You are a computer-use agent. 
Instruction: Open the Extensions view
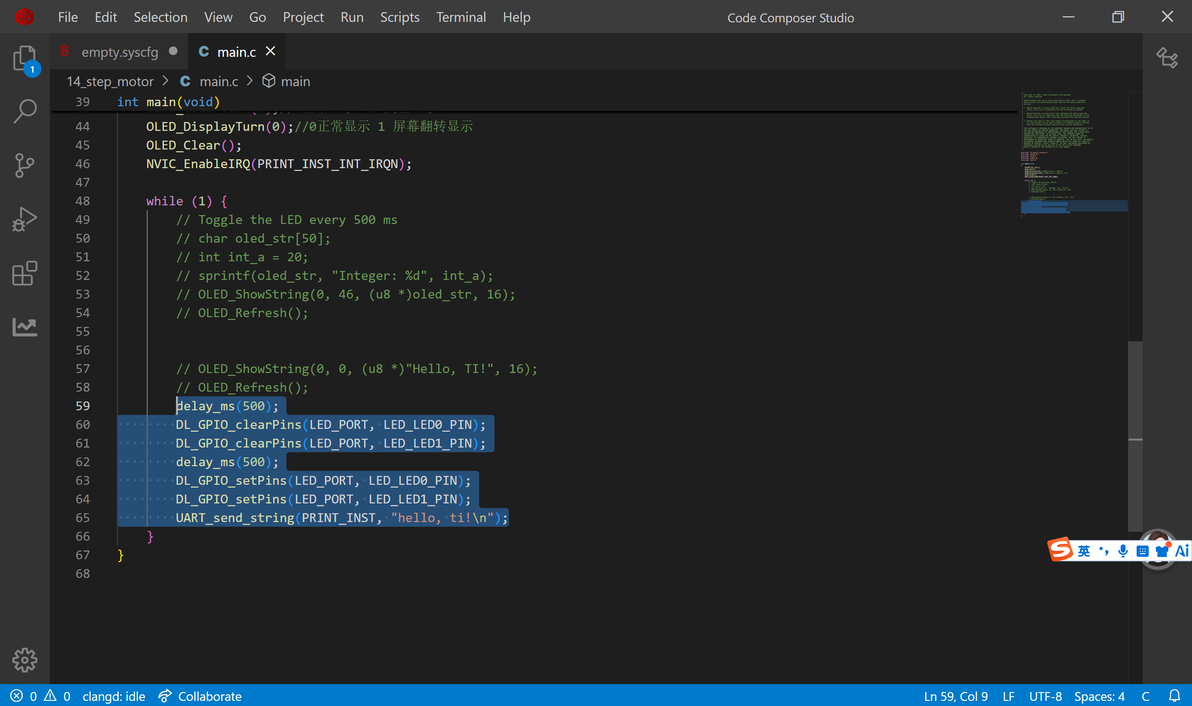pyautogui.click(x=25, y=273)
